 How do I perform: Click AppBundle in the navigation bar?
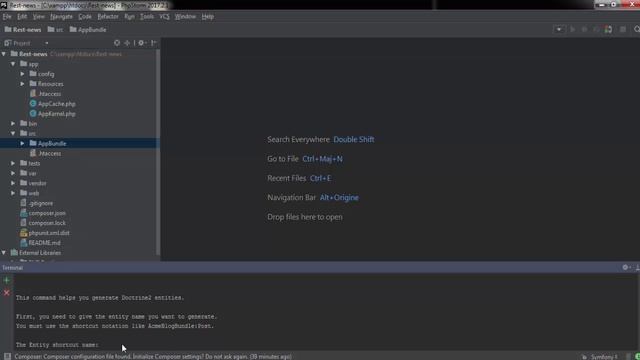(x=88, y=29)
